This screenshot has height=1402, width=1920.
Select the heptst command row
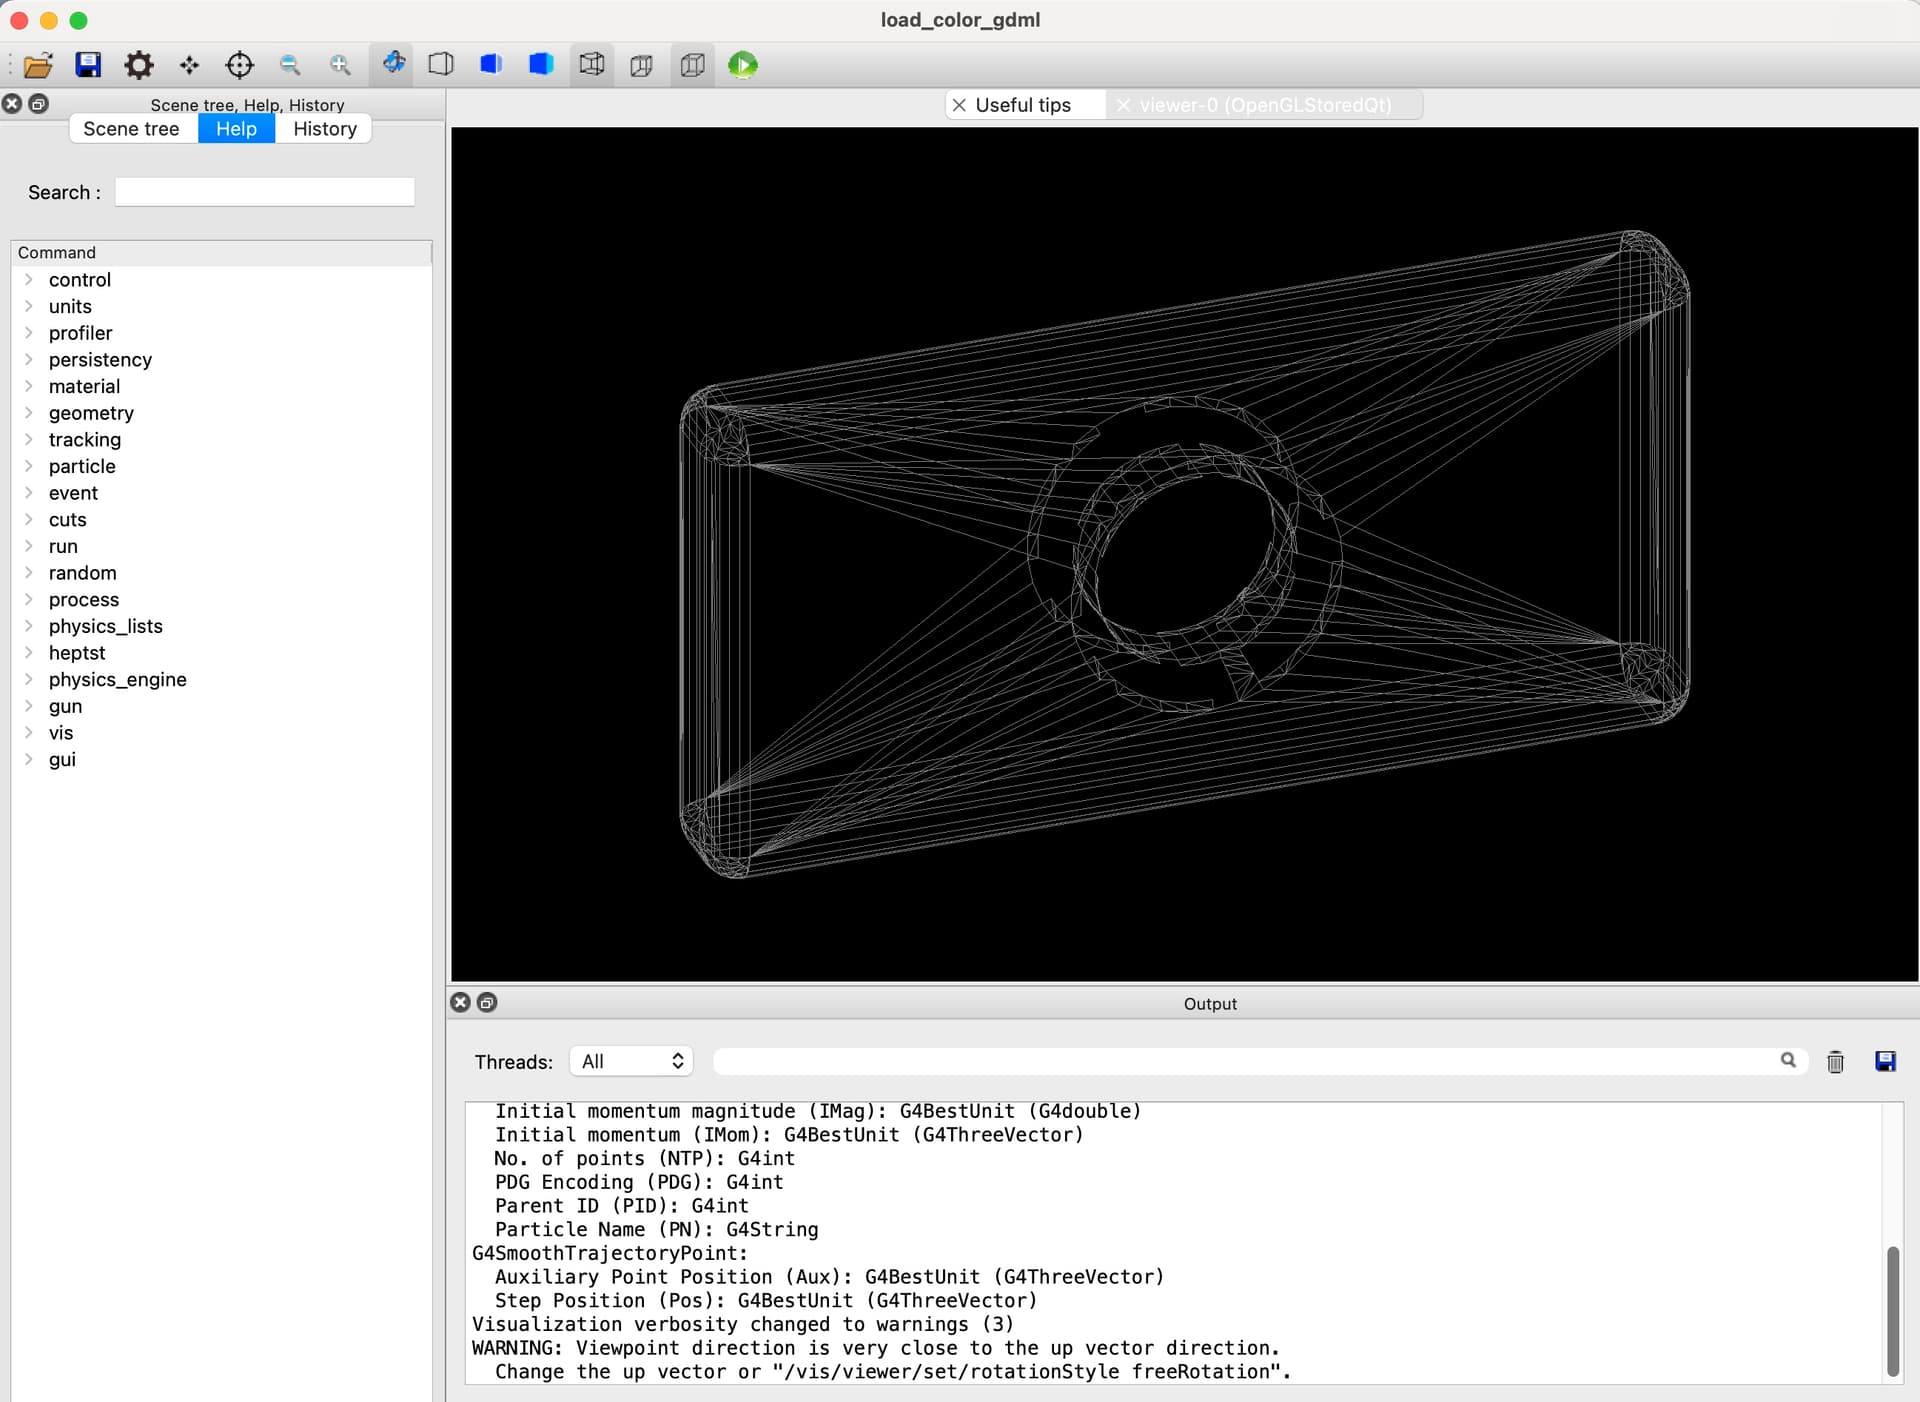click(222, 653)
